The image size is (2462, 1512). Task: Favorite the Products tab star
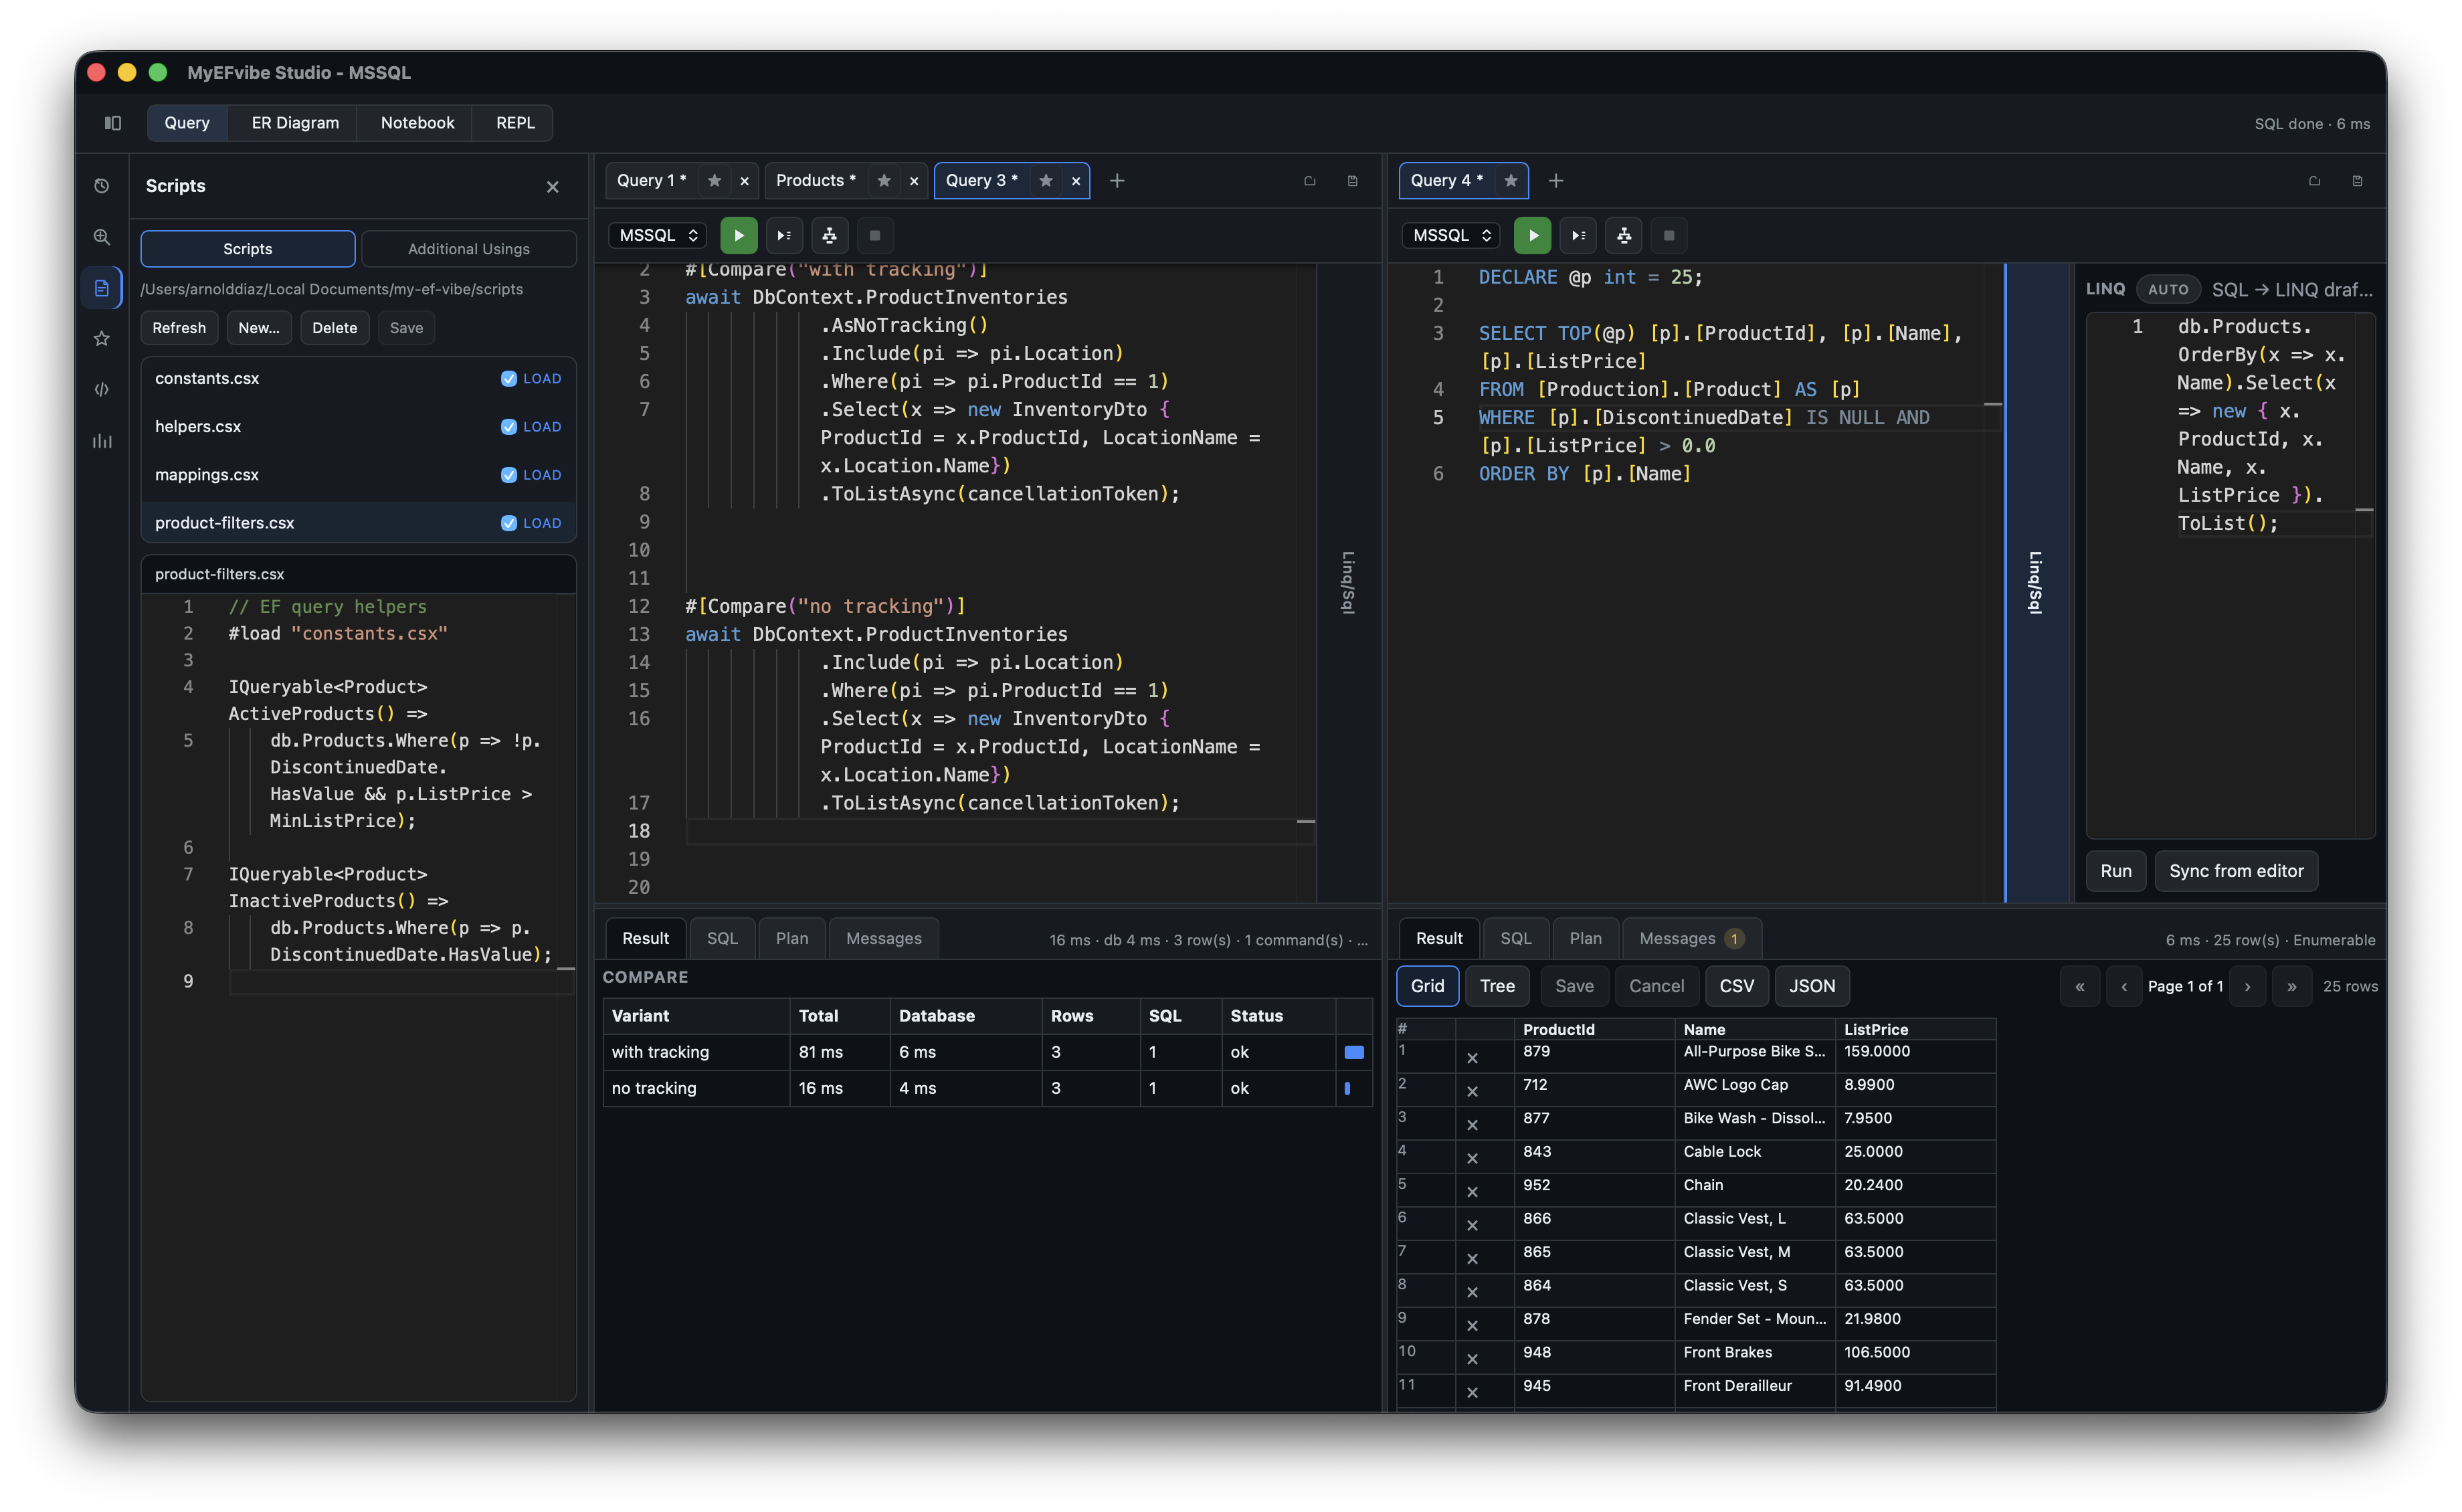tap(884, 181)
